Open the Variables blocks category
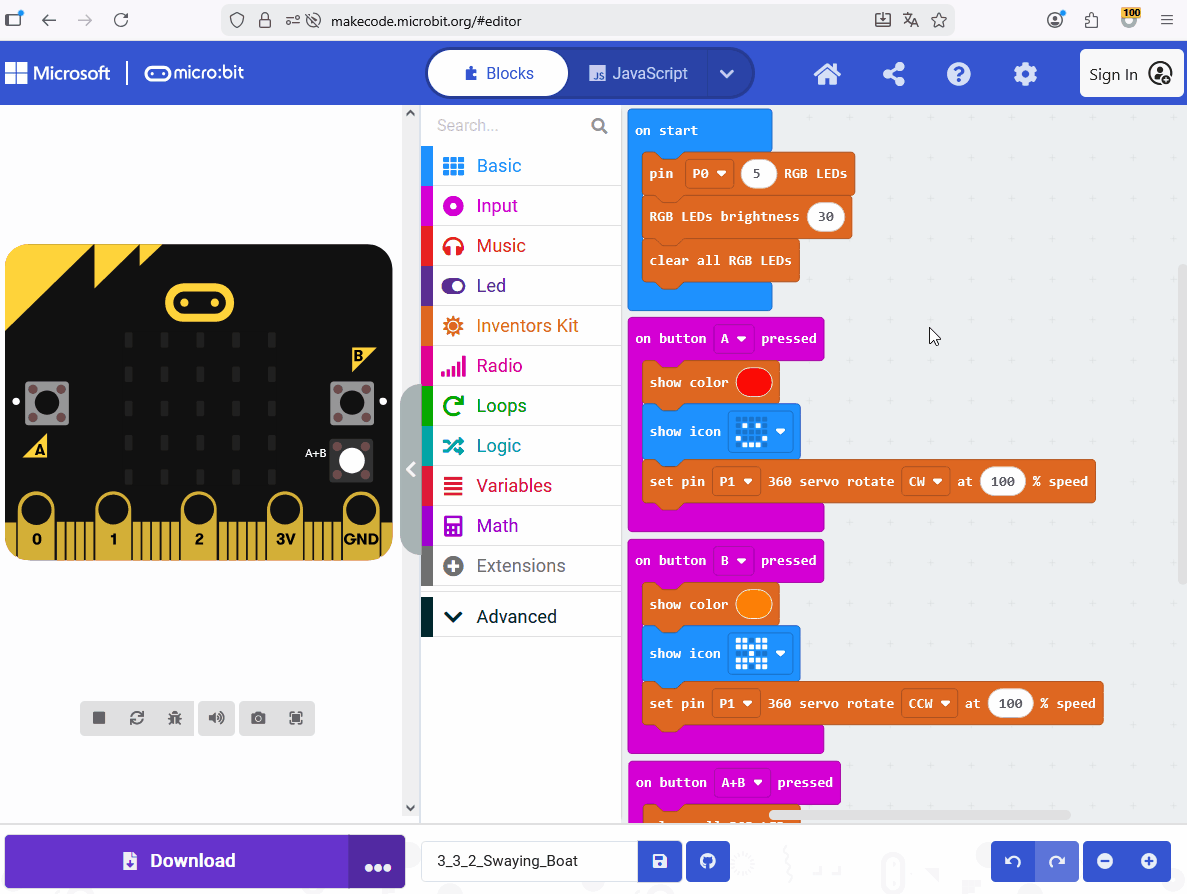This screenshot has width=1187, height=894. coord(521,486)
